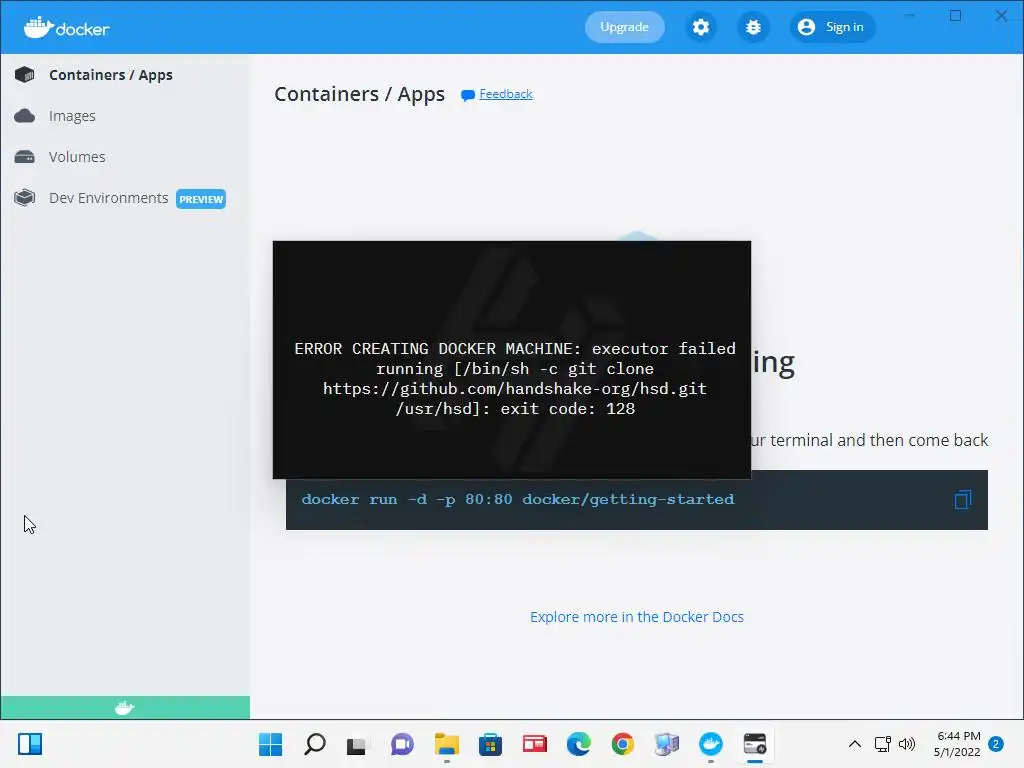1024x768 pixels.
Task: Launch Microsoft Edge from taskbar
Action: [x=579, y=744]
